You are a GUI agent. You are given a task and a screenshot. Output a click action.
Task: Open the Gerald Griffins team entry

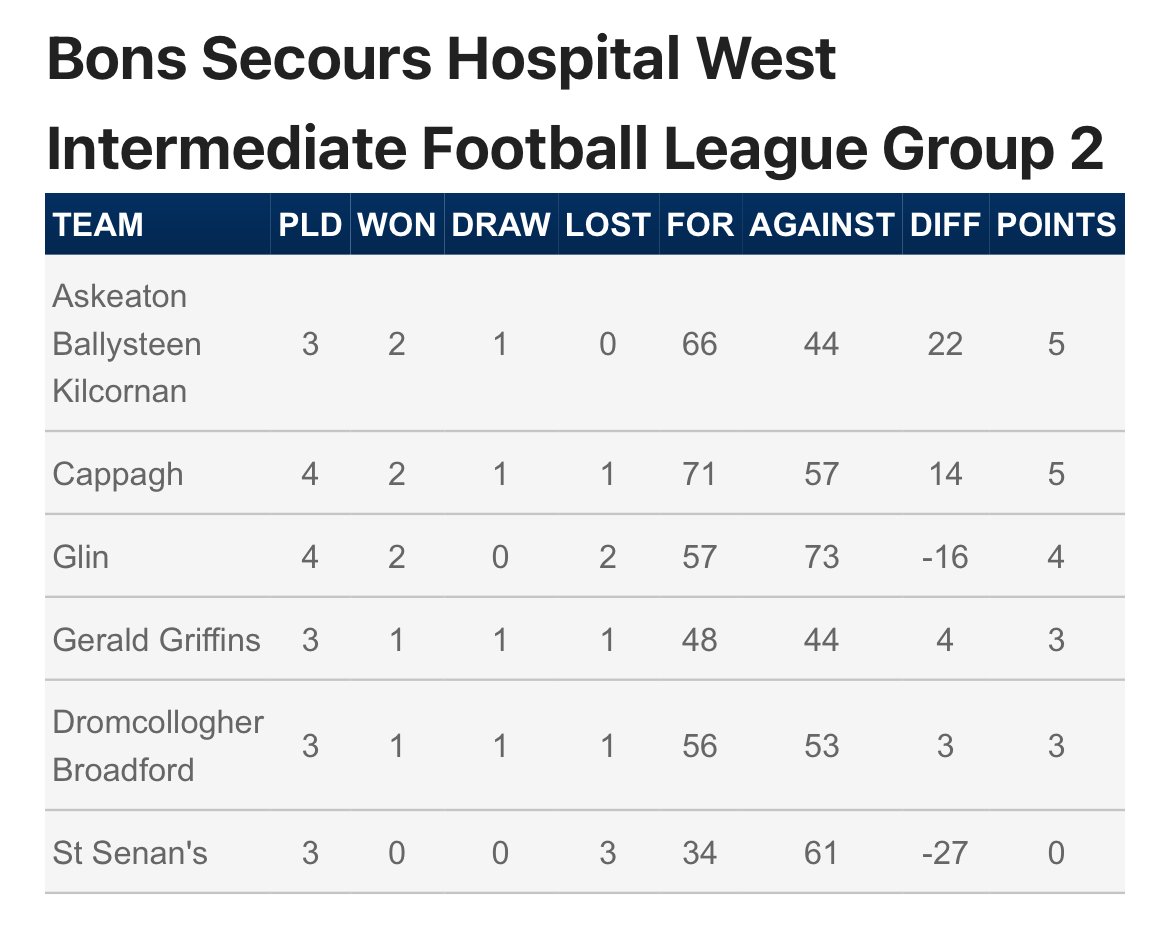coord(156,639)
